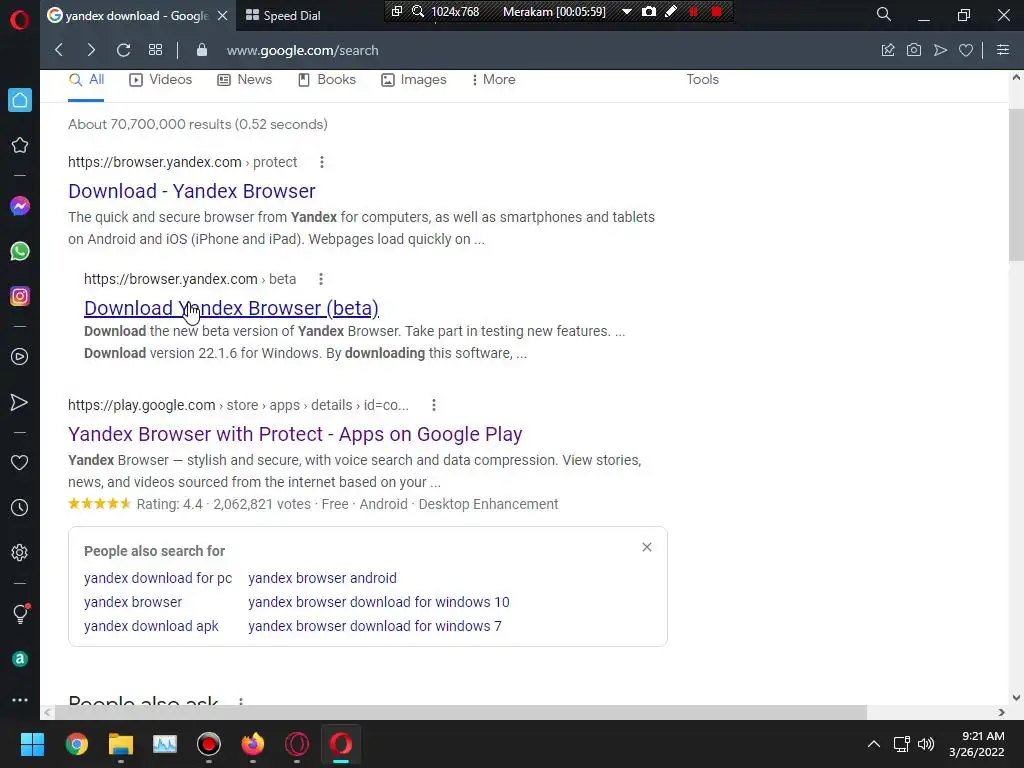The image size is (1024, 768).
Task: Open History clock in sidebar
Action: point(20,507)
